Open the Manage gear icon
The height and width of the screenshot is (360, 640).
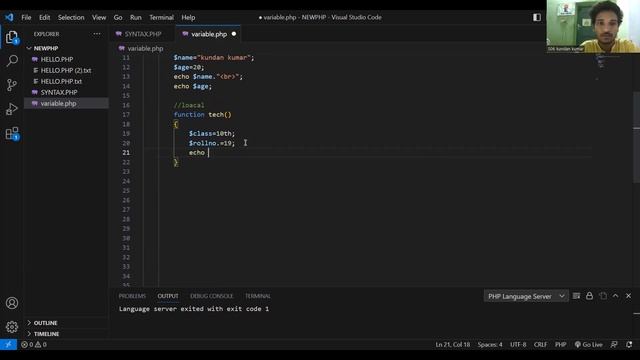(12, 327)
